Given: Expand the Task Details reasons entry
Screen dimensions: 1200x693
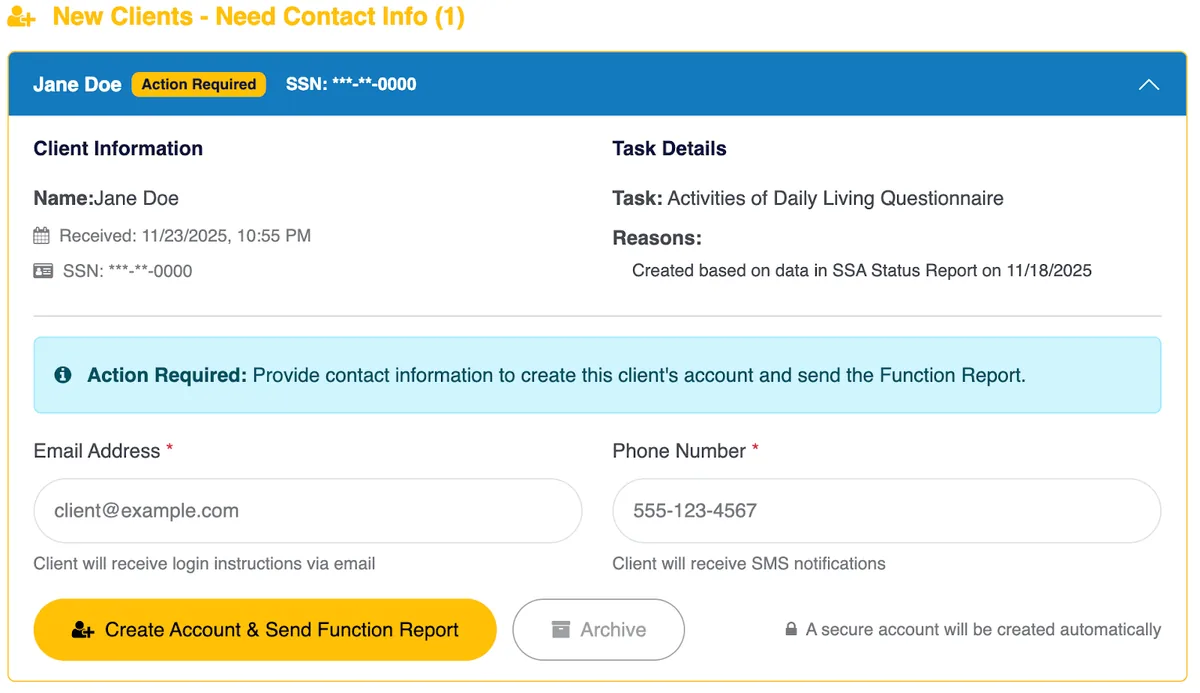Looking at the screenshot, I should tap(861, 270).
